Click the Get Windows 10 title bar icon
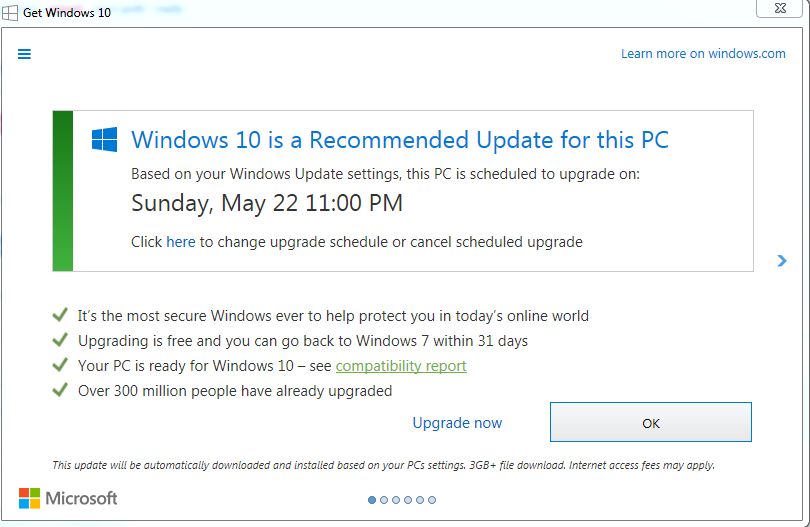This screenshot has height=527, width=810. (10, 13)
